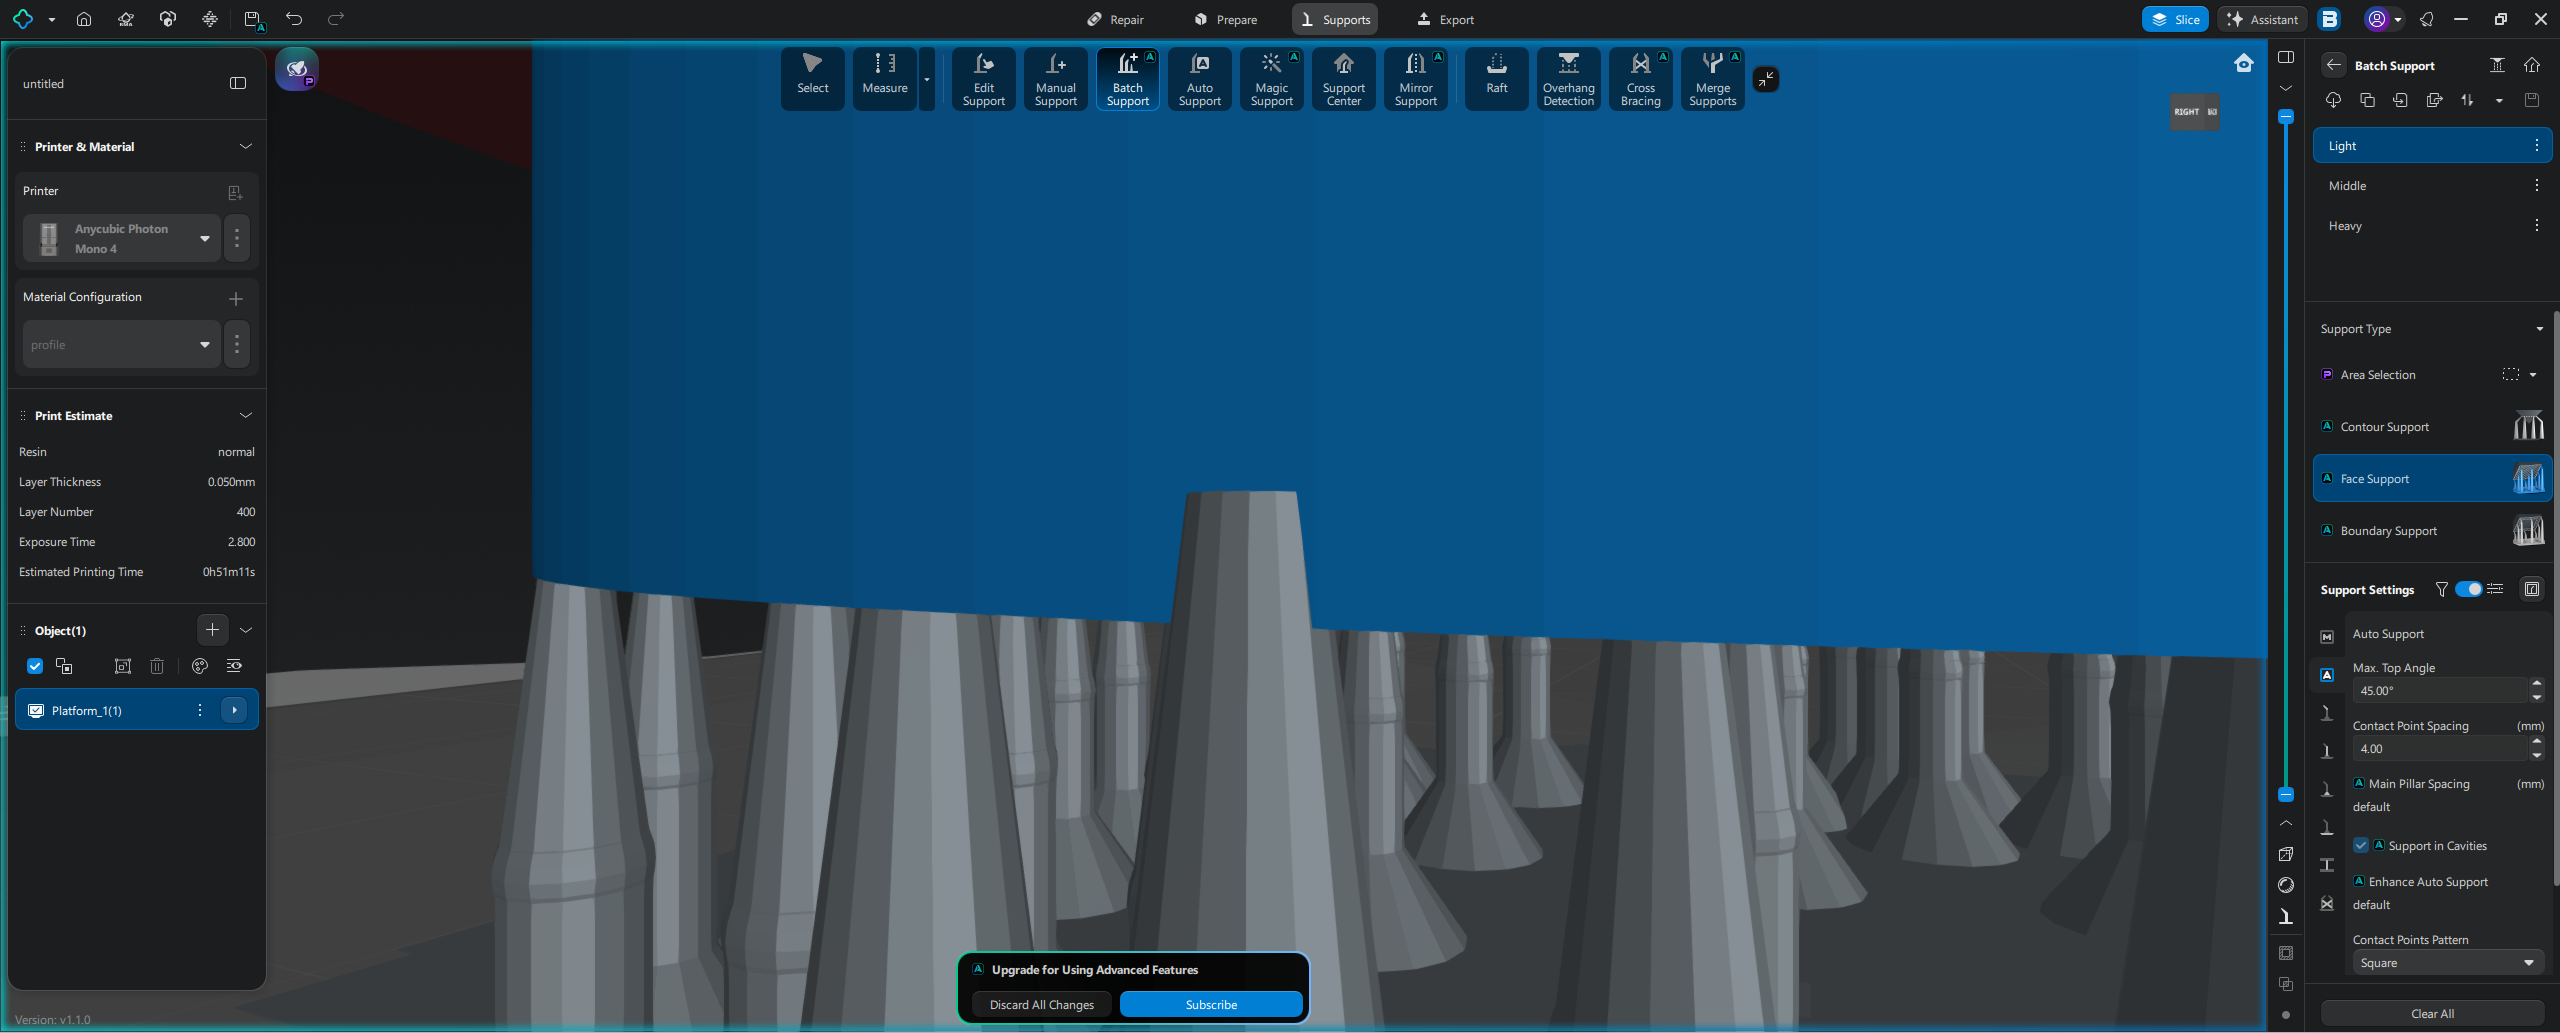
Task: Open the Anycubic Photon Mono 4 printer dropdown
Action: click(121, 239)
